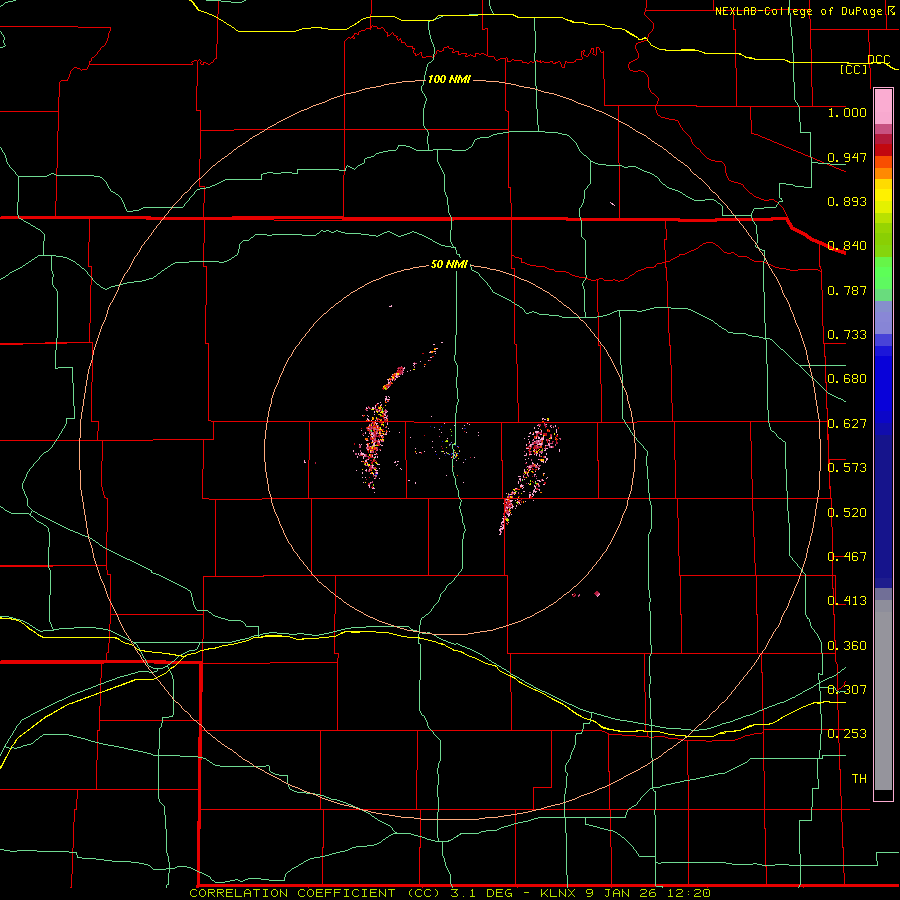Click the 0.360 legend value

pyautogui.click(x=847, y=646)
